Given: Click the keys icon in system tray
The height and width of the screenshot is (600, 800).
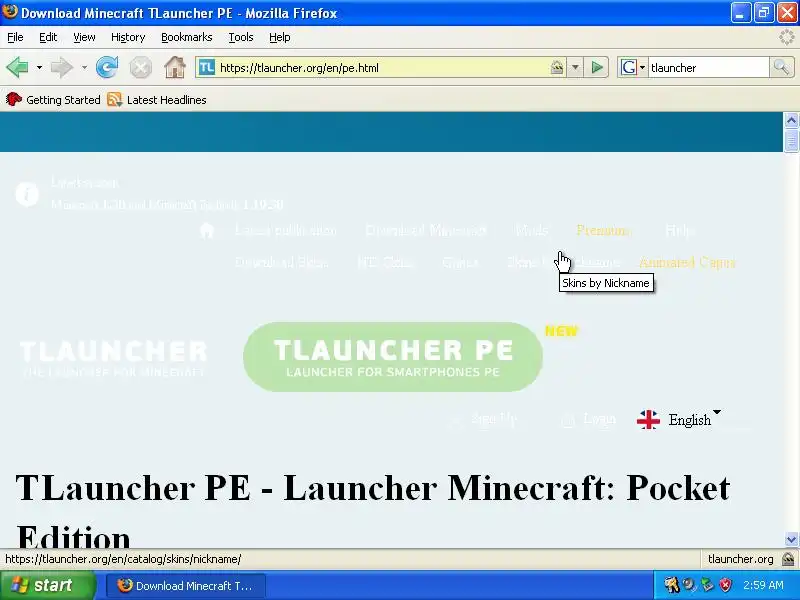Looking at the screenshot, I should pos(671,585).
